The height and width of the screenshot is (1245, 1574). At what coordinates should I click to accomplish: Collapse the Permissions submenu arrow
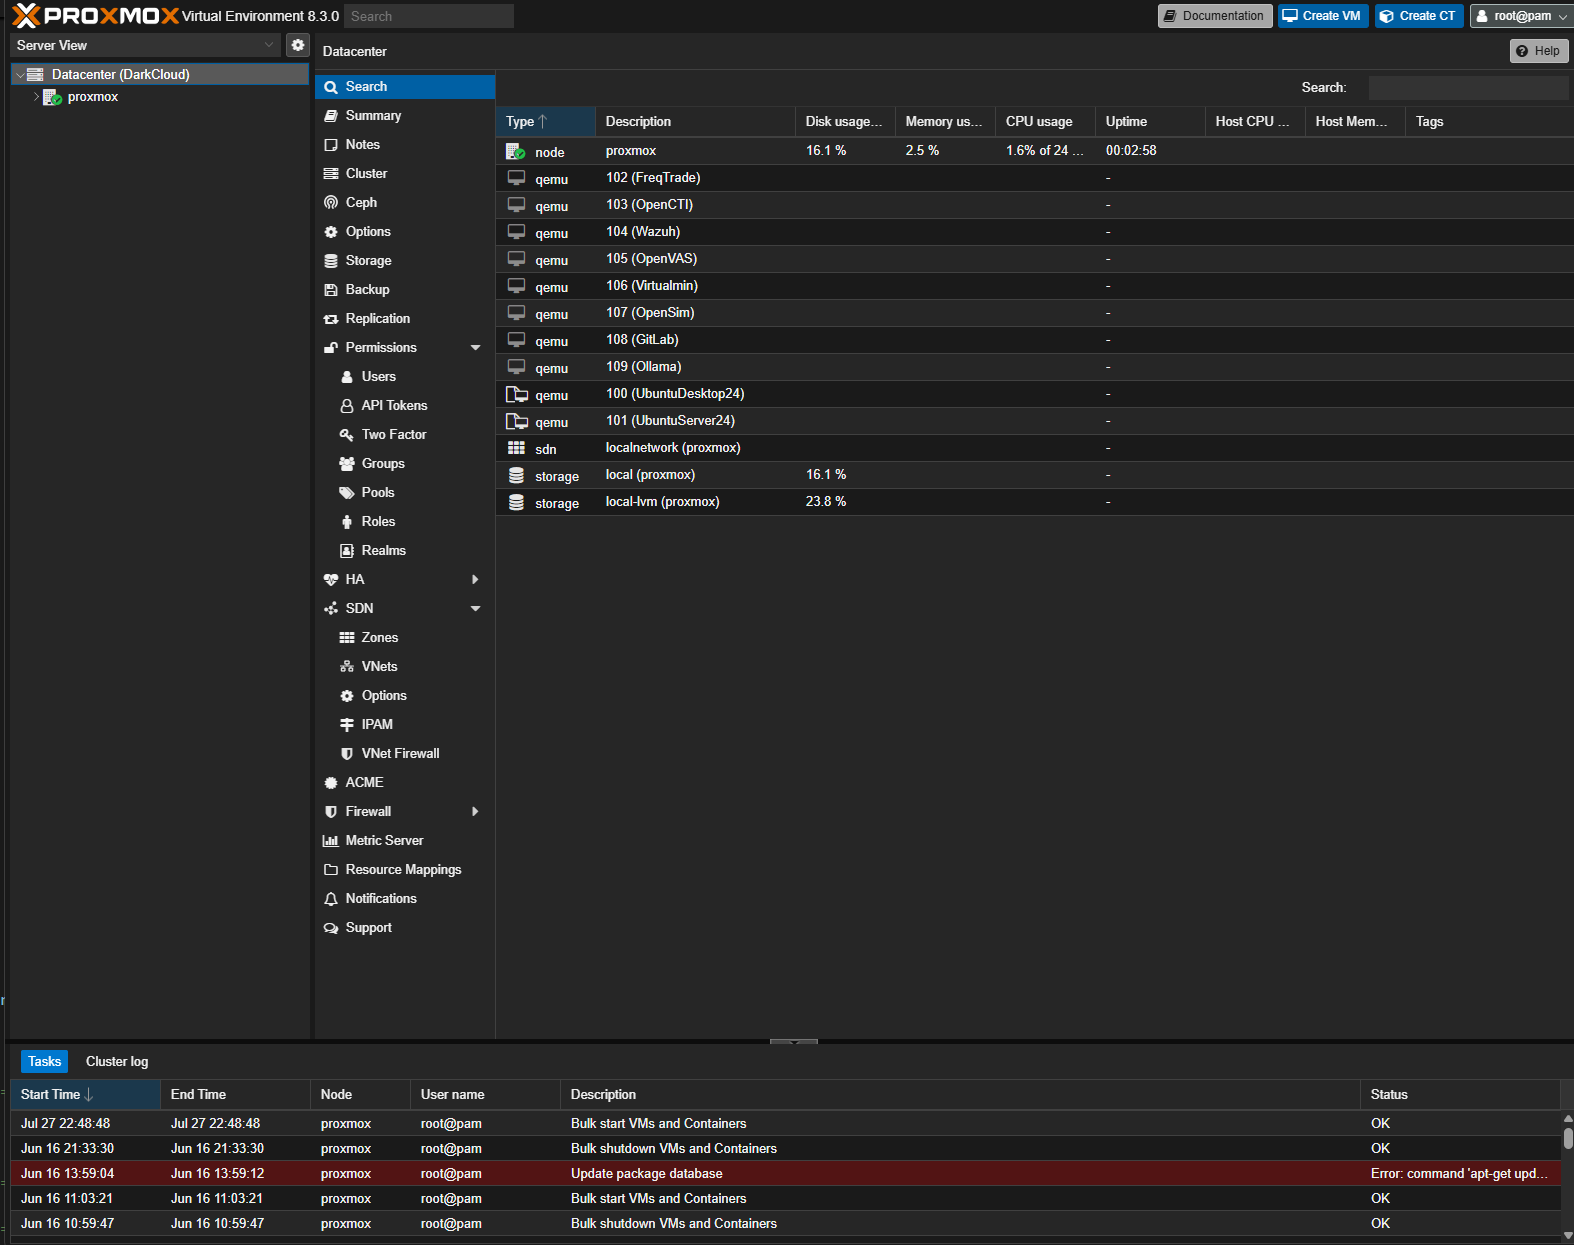[475, 348]
